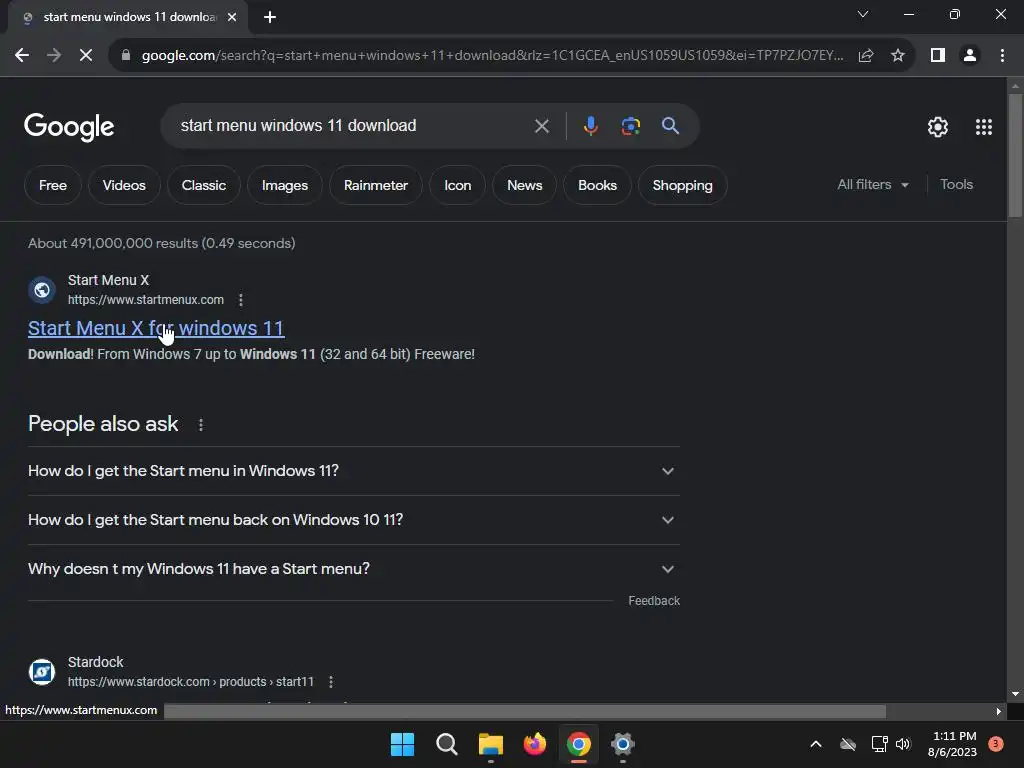The height and width of the screenshot is (768, 1024).
Task: Expand 'How do I get the Start menu in Windows 11?'
Action: coord(354,471)
